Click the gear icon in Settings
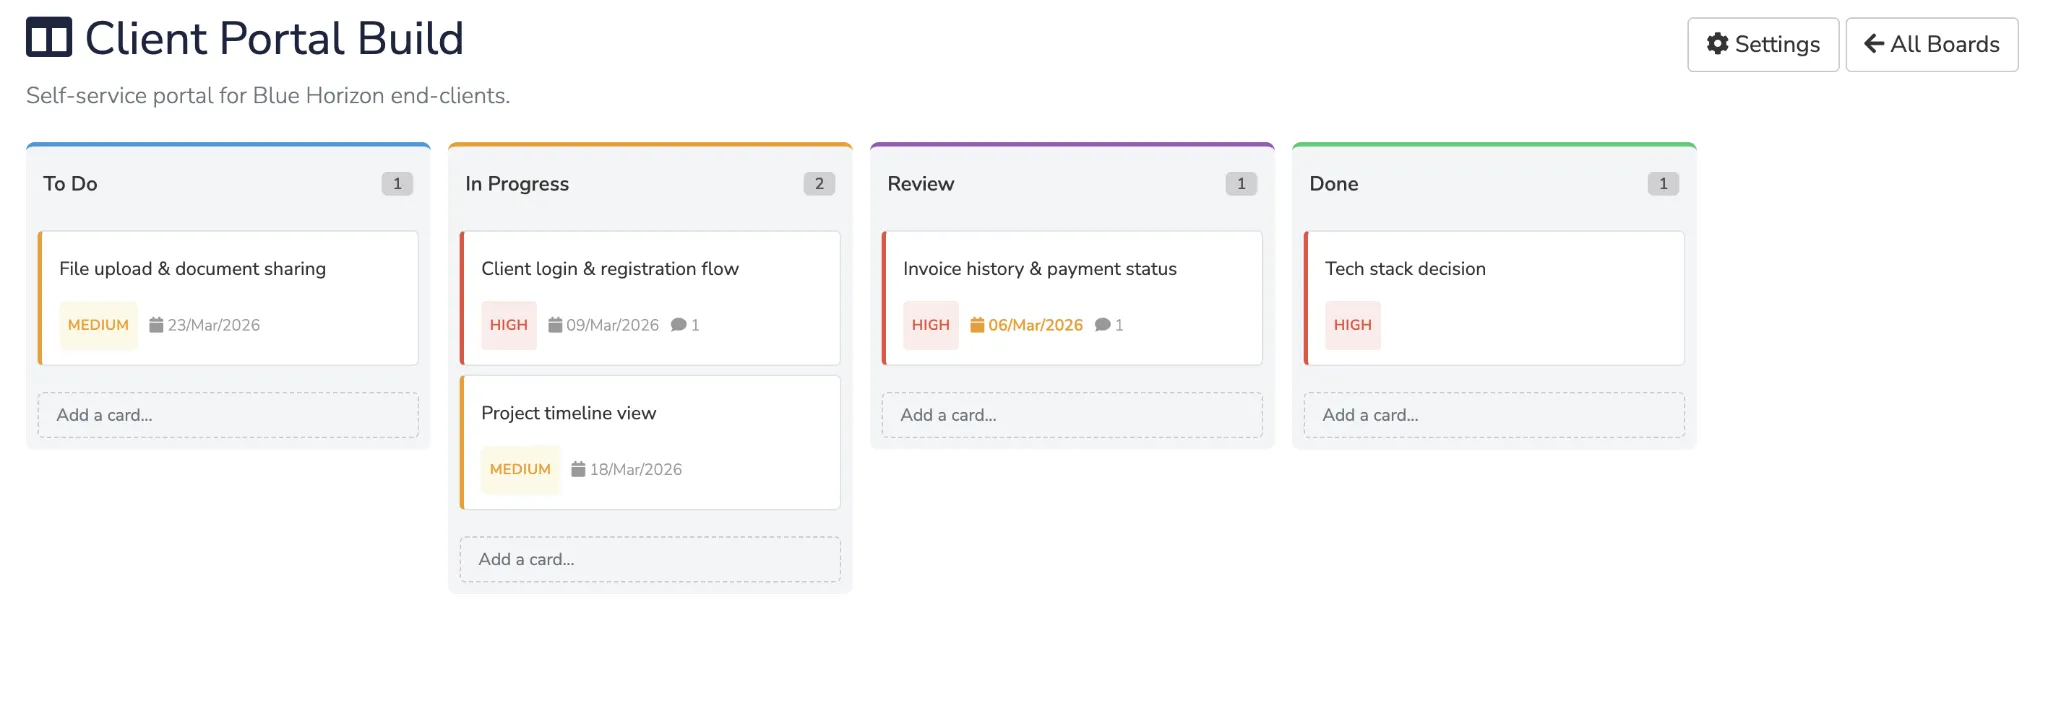The height and width of the screenshot is (703, 2048). pos(1717,44)
